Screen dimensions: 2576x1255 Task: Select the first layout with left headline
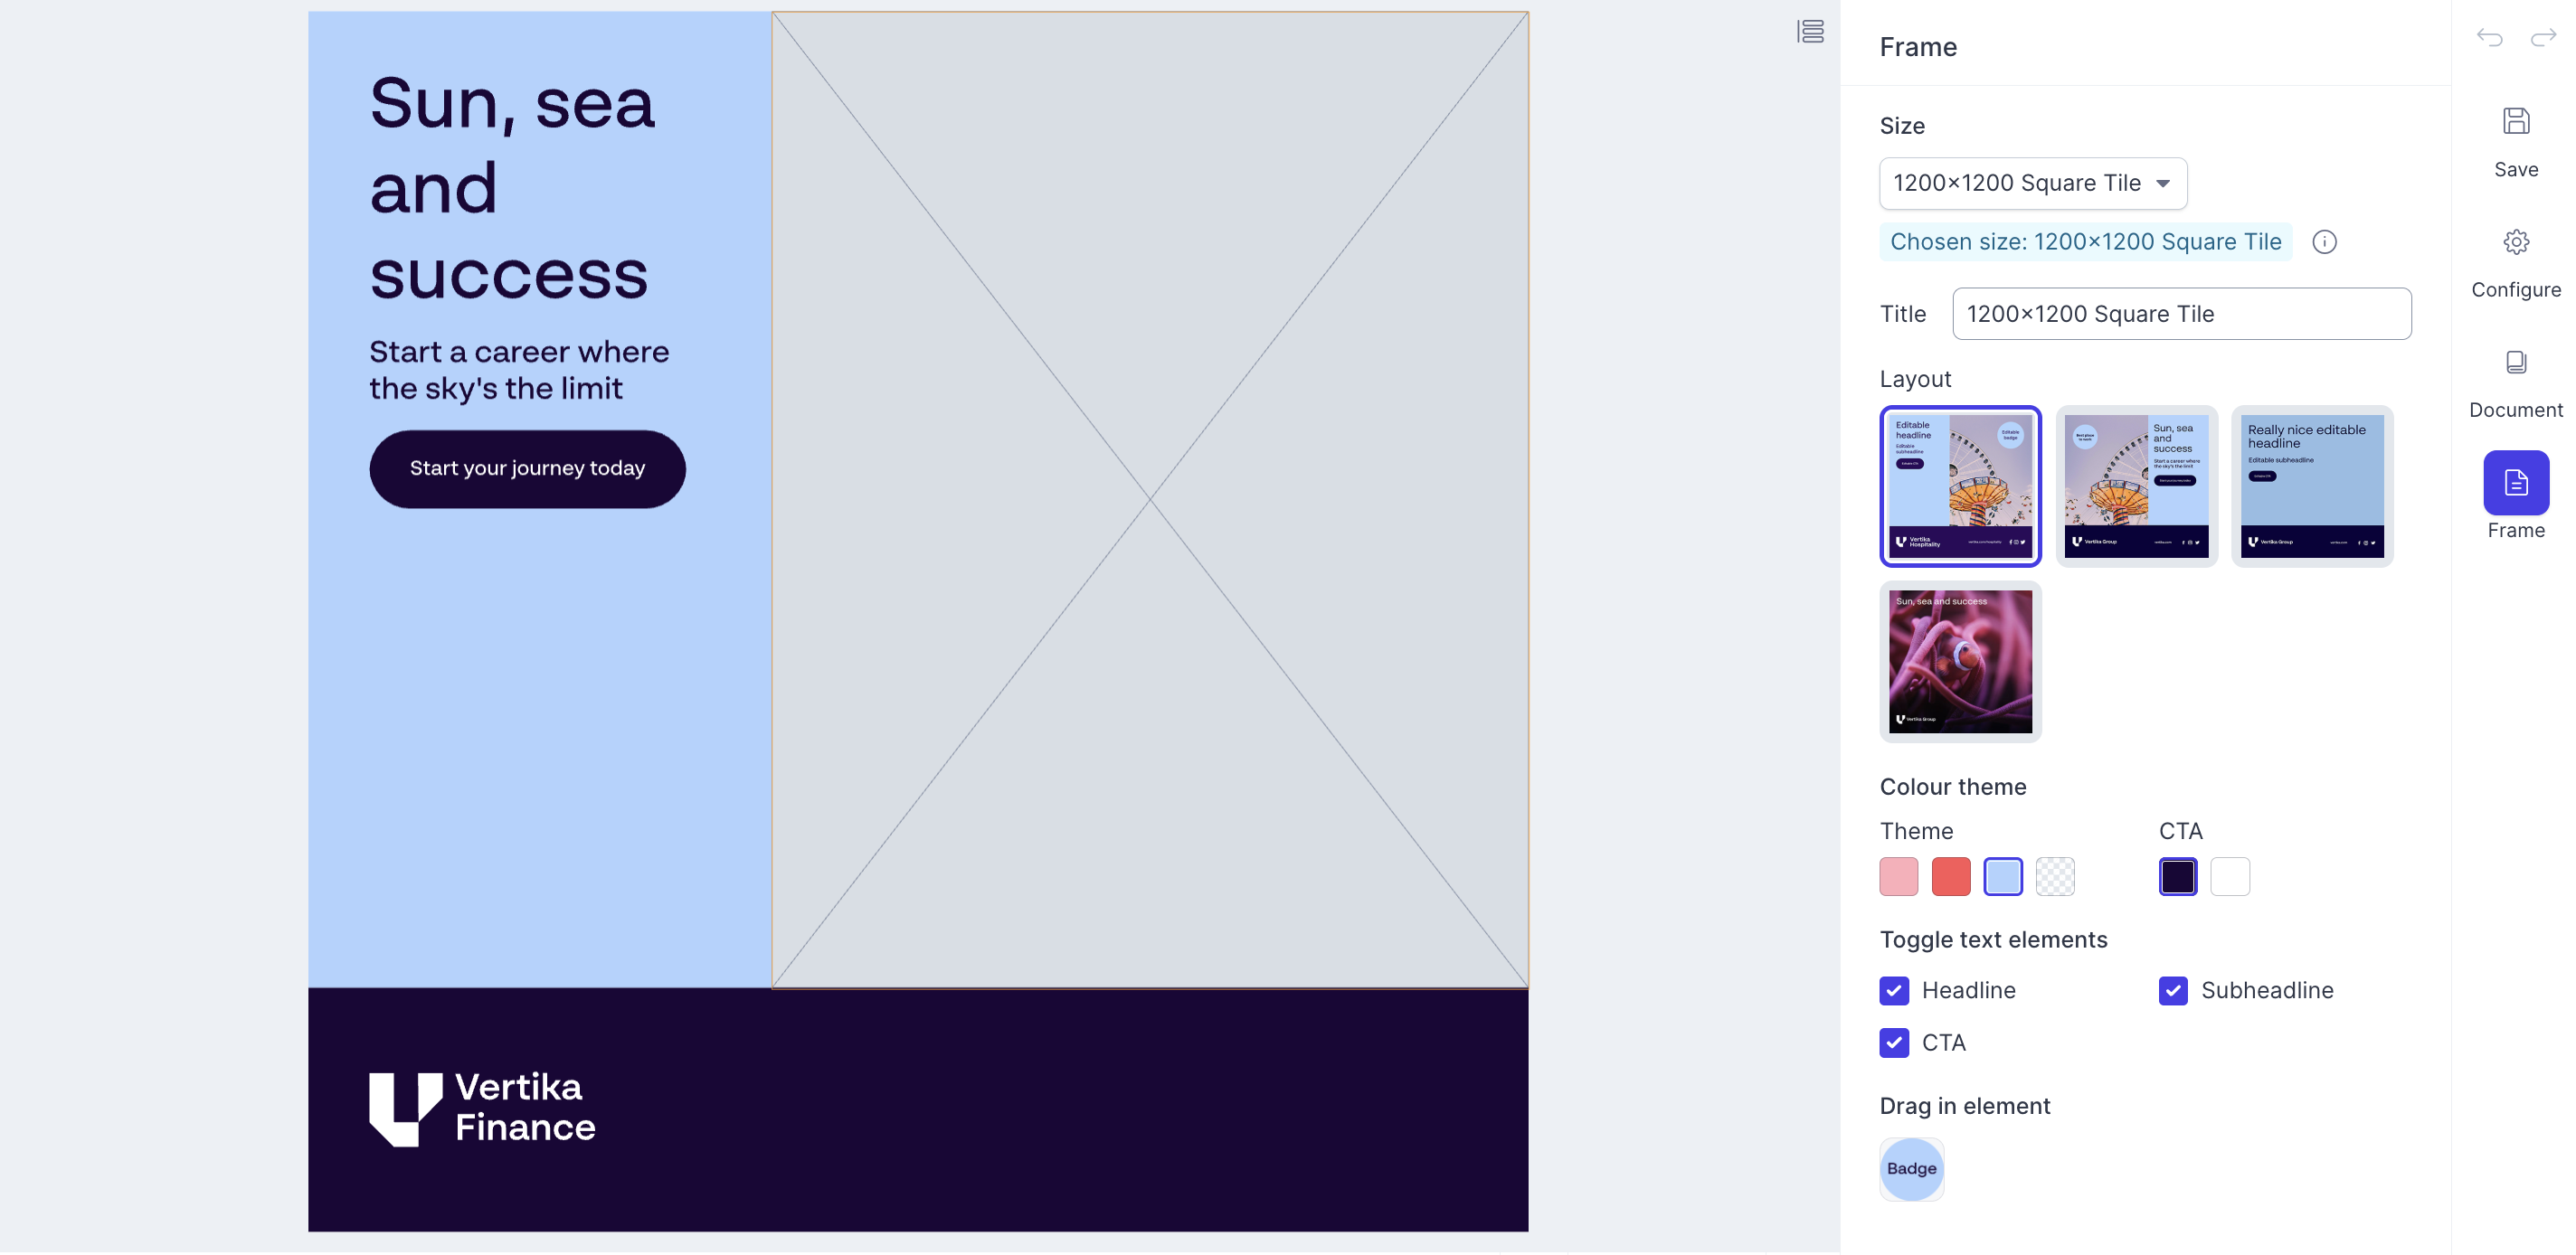(1960, 486)
